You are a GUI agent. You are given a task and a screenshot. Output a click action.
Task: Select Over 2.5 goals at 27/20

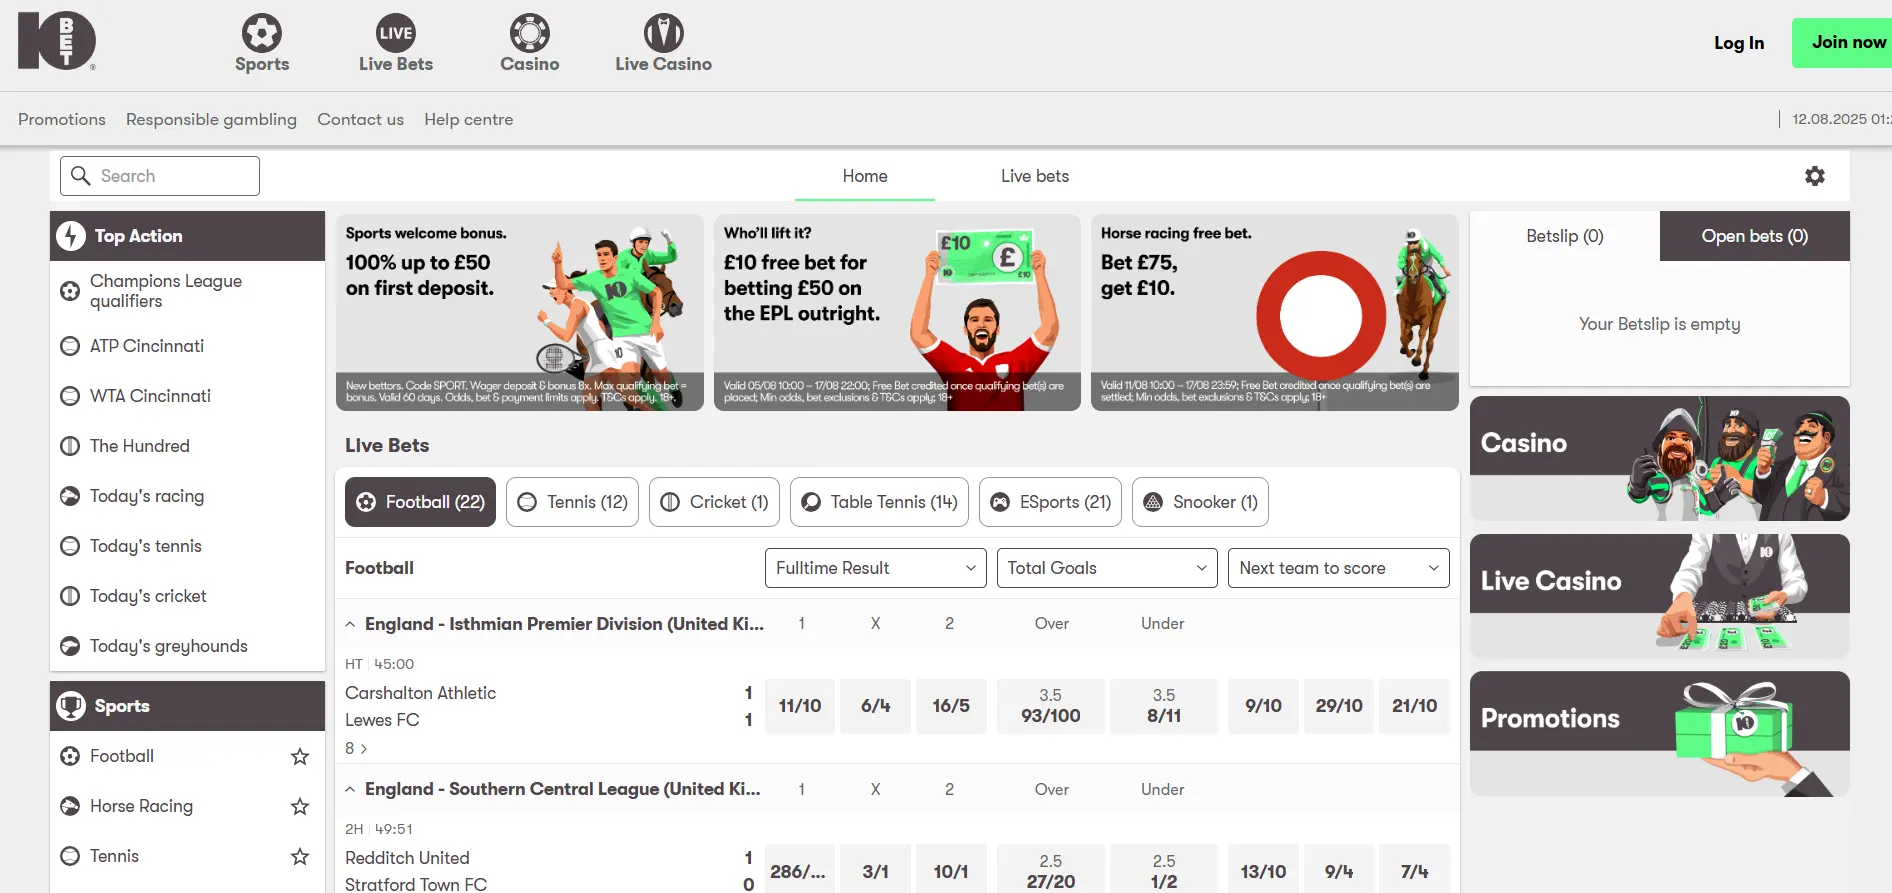coord(1051,871)
